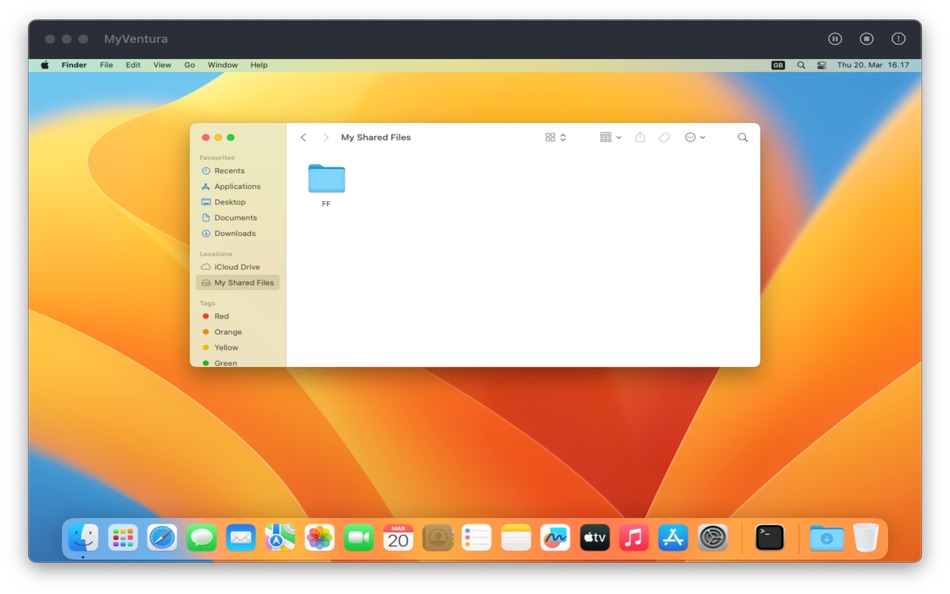Open Photos from the Dock
The image size is (950, 594).
pos(319,537)
